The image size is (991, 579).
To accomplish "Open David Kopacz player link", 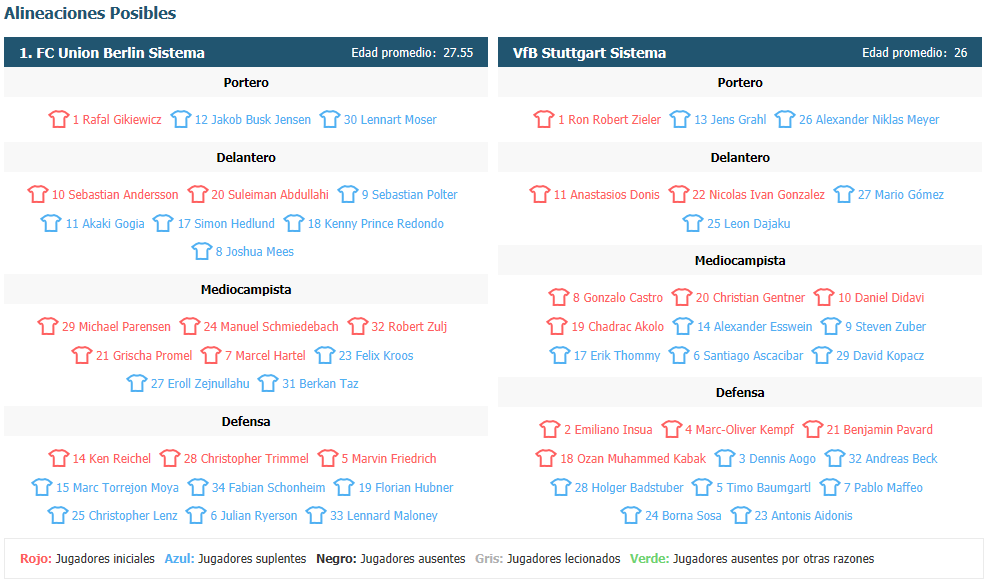I will [880, 356].
